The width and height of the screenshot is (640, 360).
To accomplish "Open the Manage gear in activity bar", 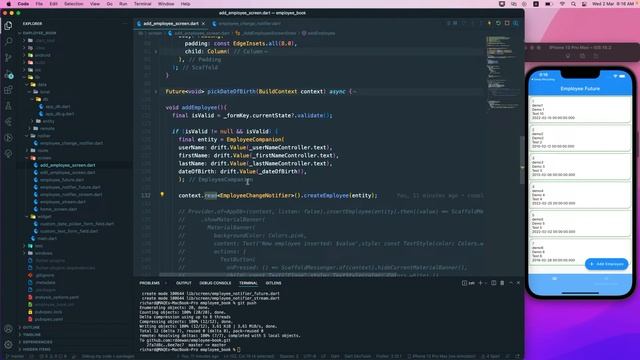I will pyautogui.click(x=8, y=345).
